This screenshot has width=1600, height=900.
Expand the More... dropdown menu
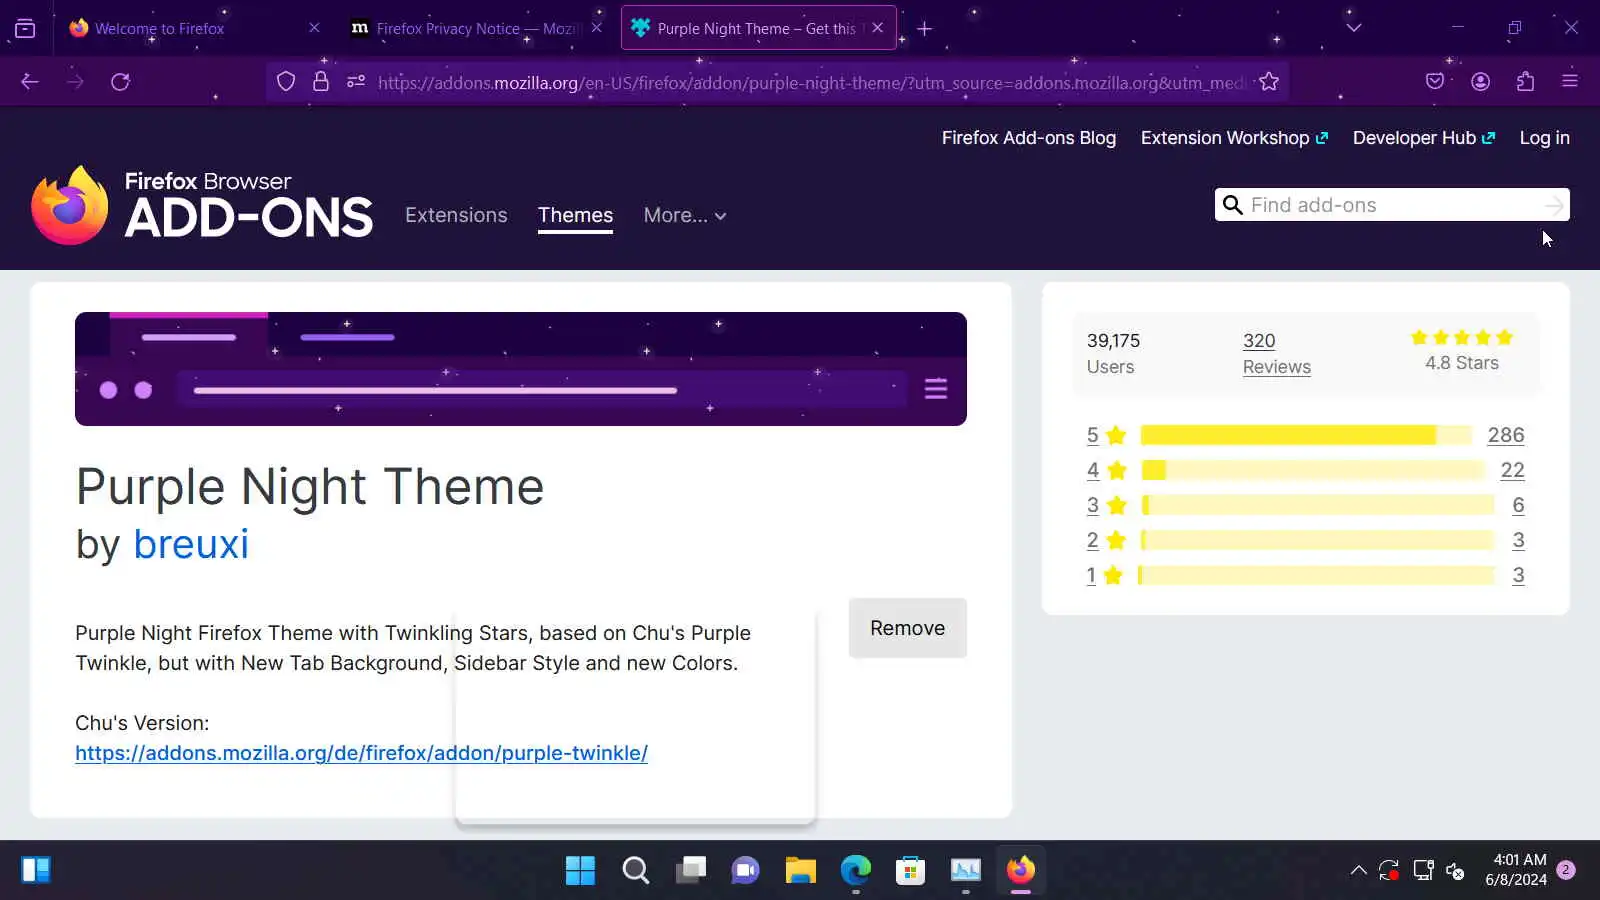click(685, 215)
